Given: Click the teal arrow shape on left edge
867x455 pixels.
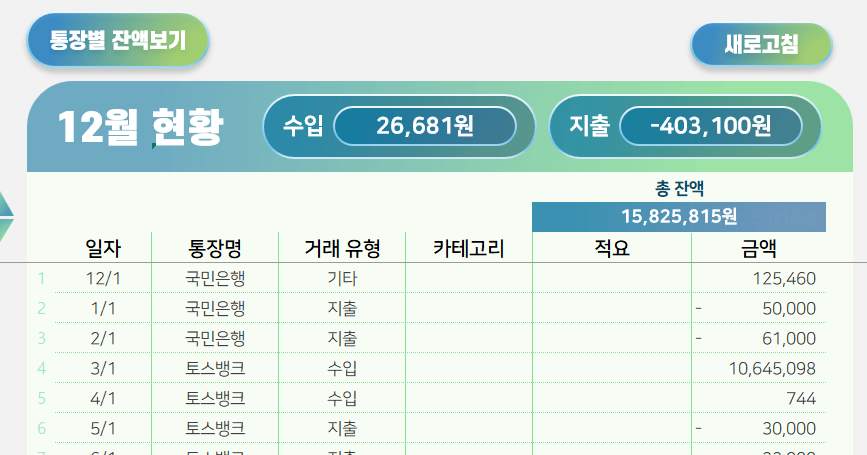Looking at the screenshot, I should [6, 216].
